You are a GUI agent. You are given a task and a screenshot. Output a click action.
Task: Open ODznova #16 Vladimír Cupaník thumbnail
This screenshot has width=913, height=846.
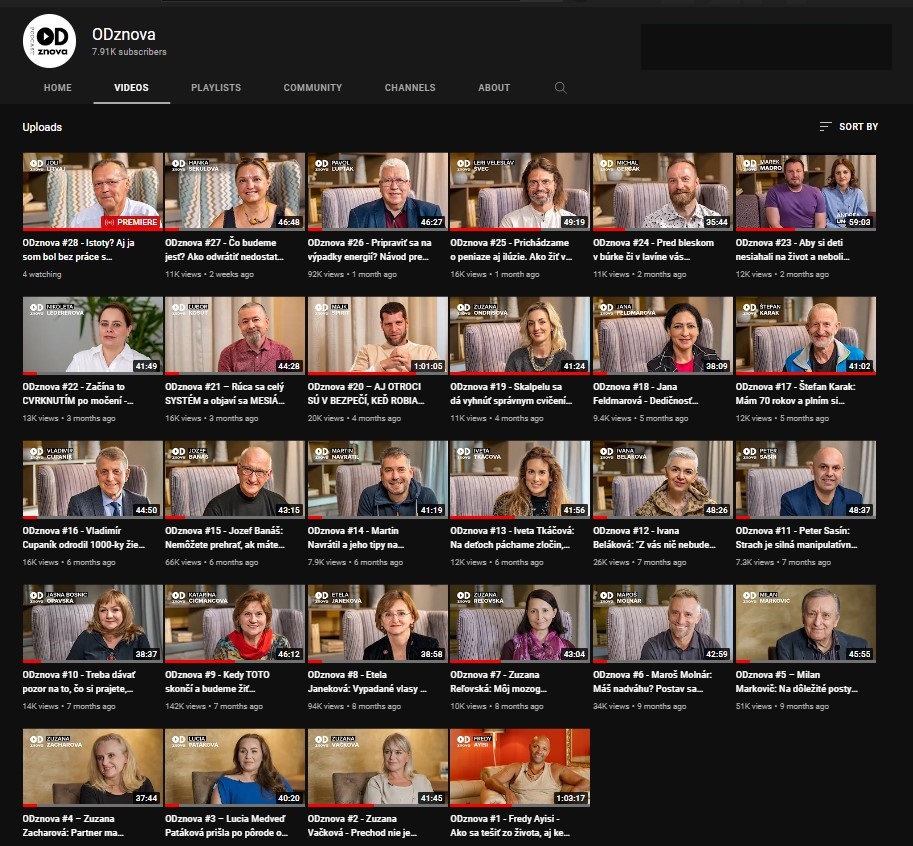[x=93, y=480]
